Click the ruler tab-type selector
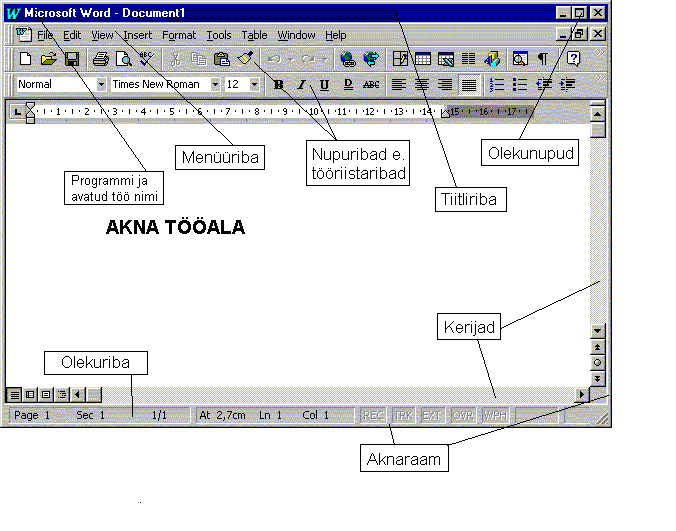Screen dimensions: 676x531 click(17, 112)
